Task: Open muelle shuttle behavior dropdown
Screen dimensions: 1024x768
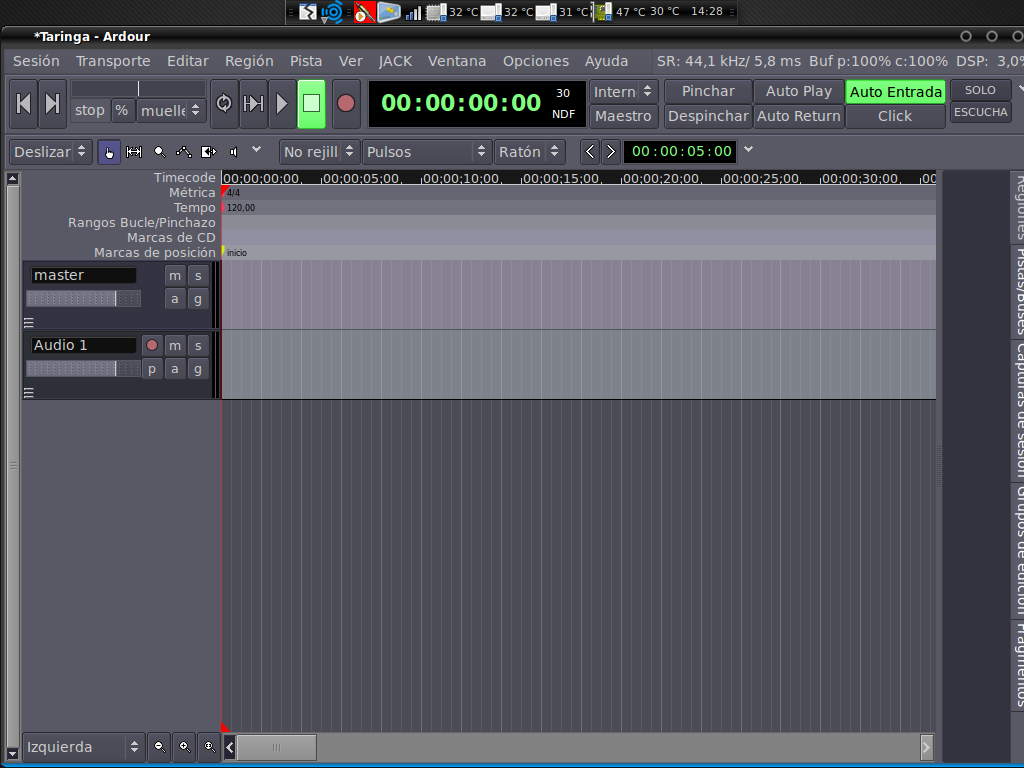Action: pyautogui.click(x=172, y=111)
